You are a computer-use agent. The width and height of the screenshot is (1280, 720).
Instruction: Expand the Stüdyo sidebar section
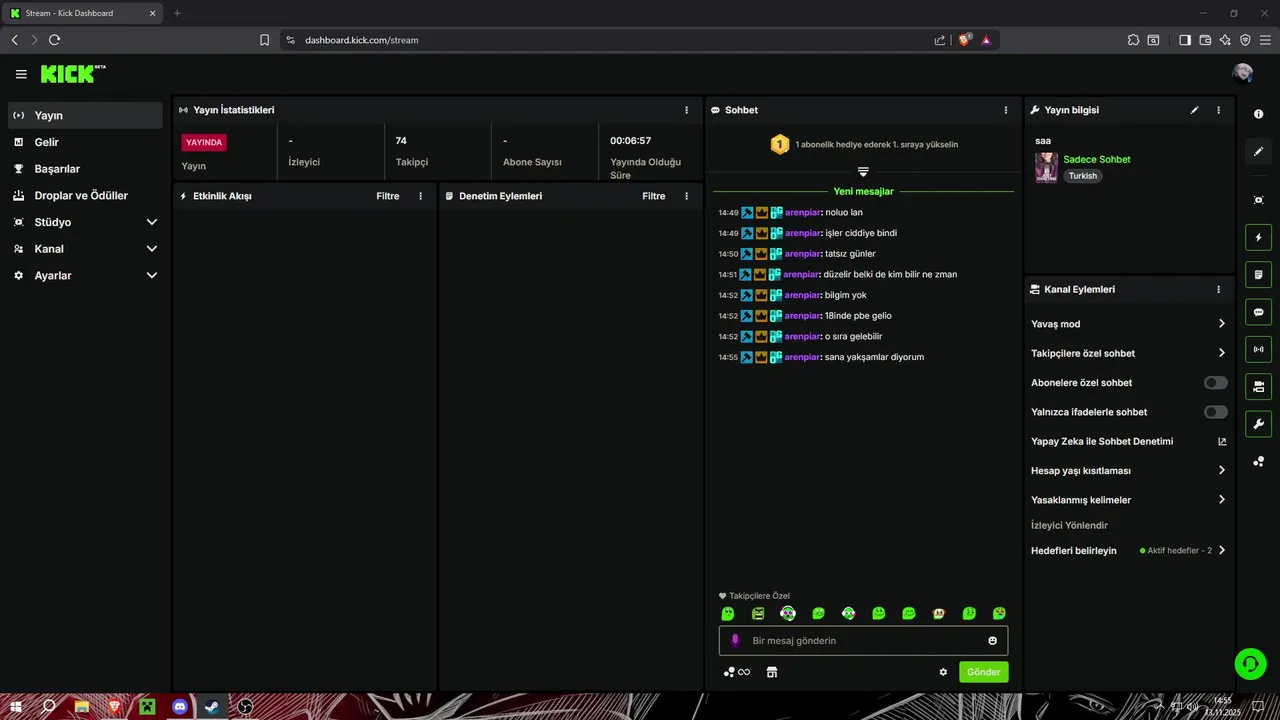click(85, 222)
